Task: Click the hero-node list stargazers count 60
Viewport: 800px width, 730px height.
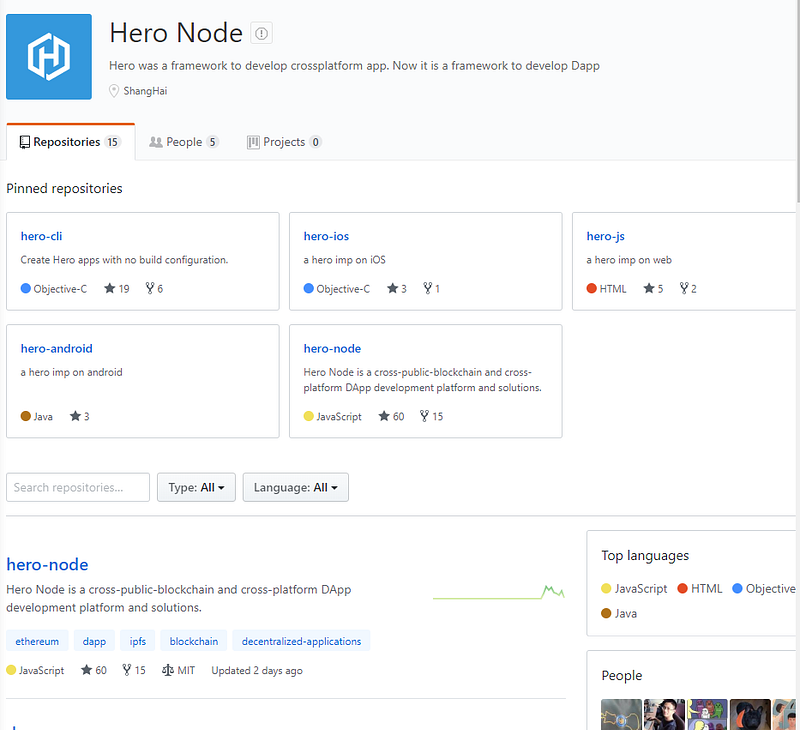Action: (x=94, y=670)
